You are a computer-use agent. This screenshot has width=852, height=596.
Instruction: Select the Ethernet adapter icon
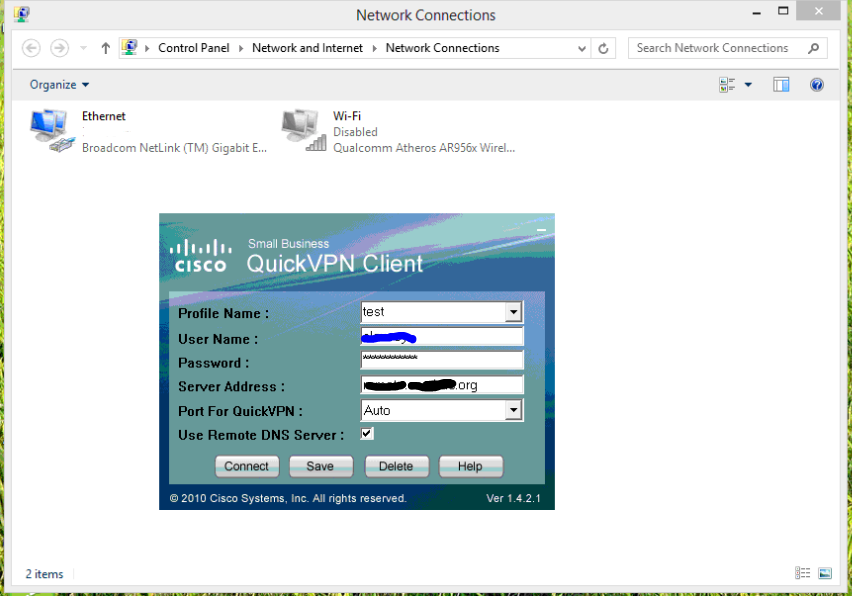[52, 130]
